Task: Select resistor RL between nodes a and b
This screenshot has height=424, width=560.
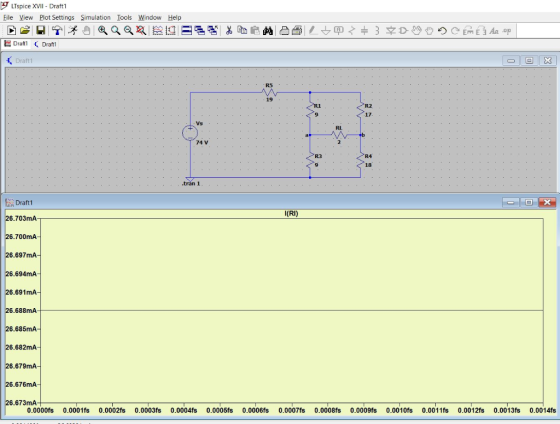Action: pos(339,135)
